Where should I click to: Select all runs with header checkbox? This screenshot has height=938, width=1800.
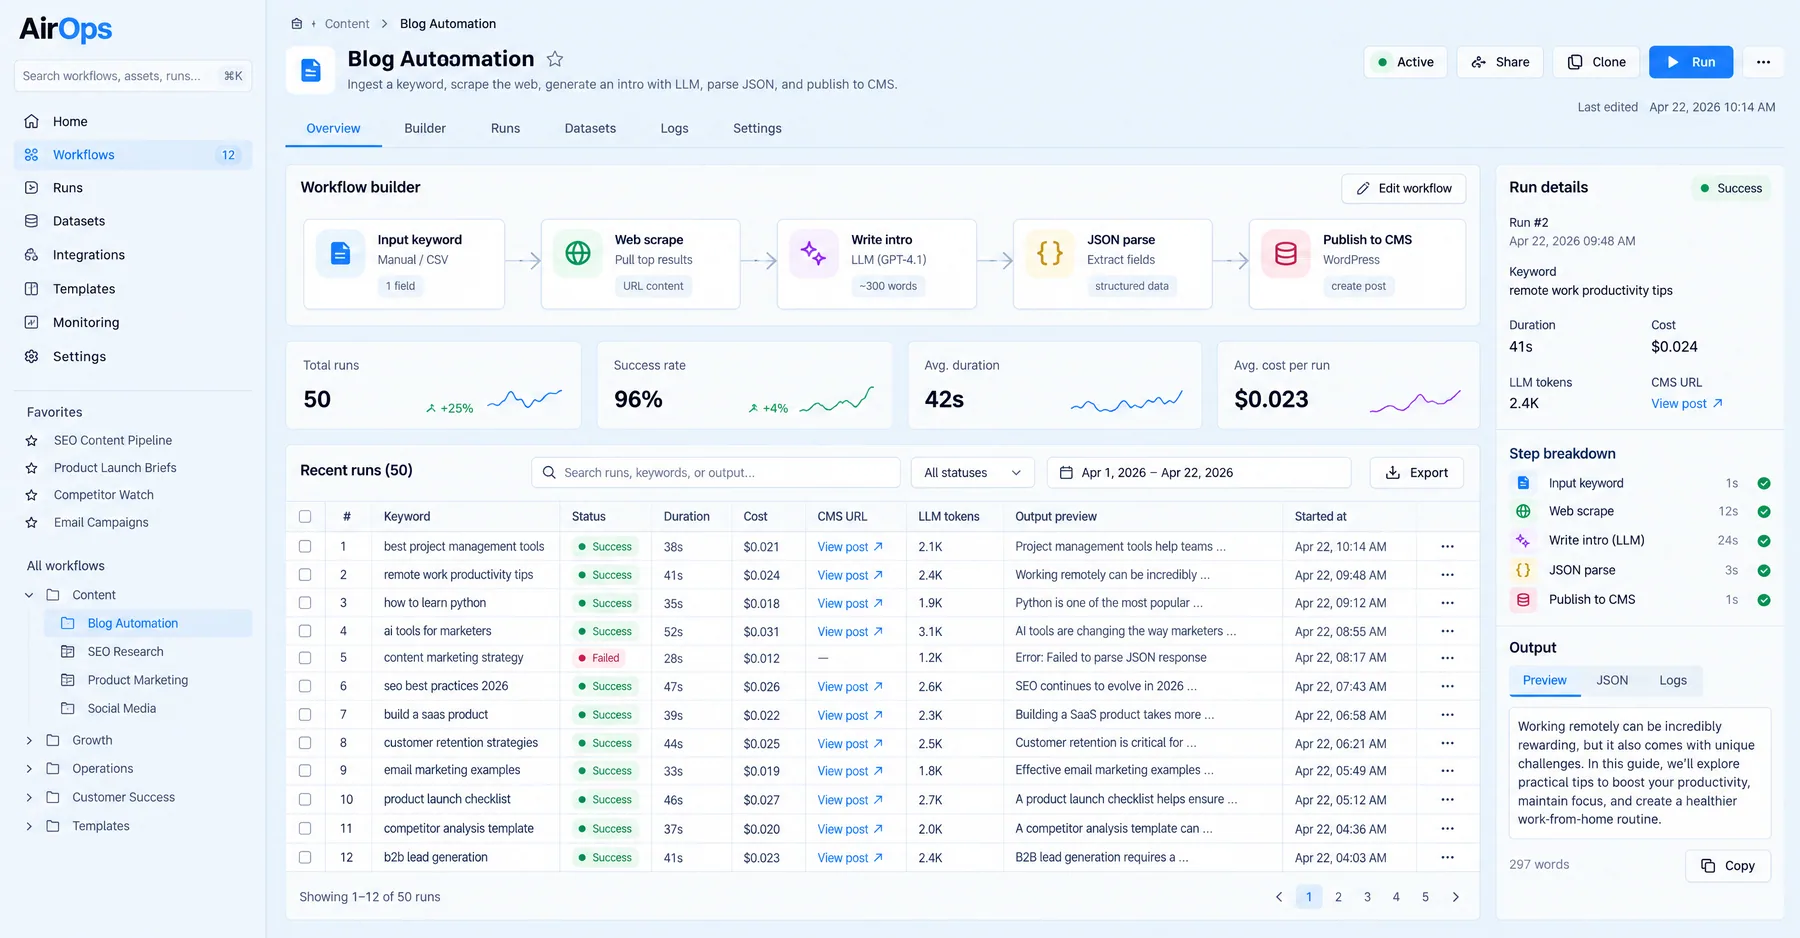click(305, 517)
